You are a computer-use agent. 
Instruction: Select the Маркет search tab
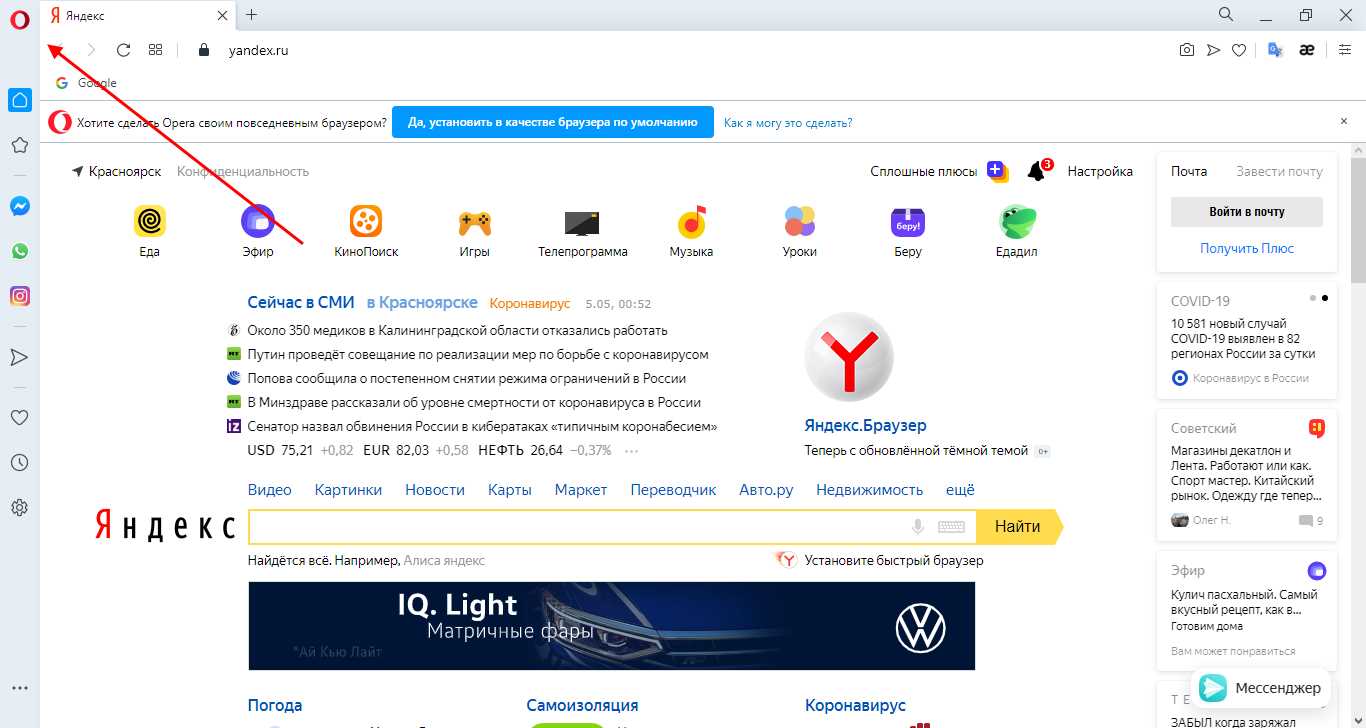[581, 490]
